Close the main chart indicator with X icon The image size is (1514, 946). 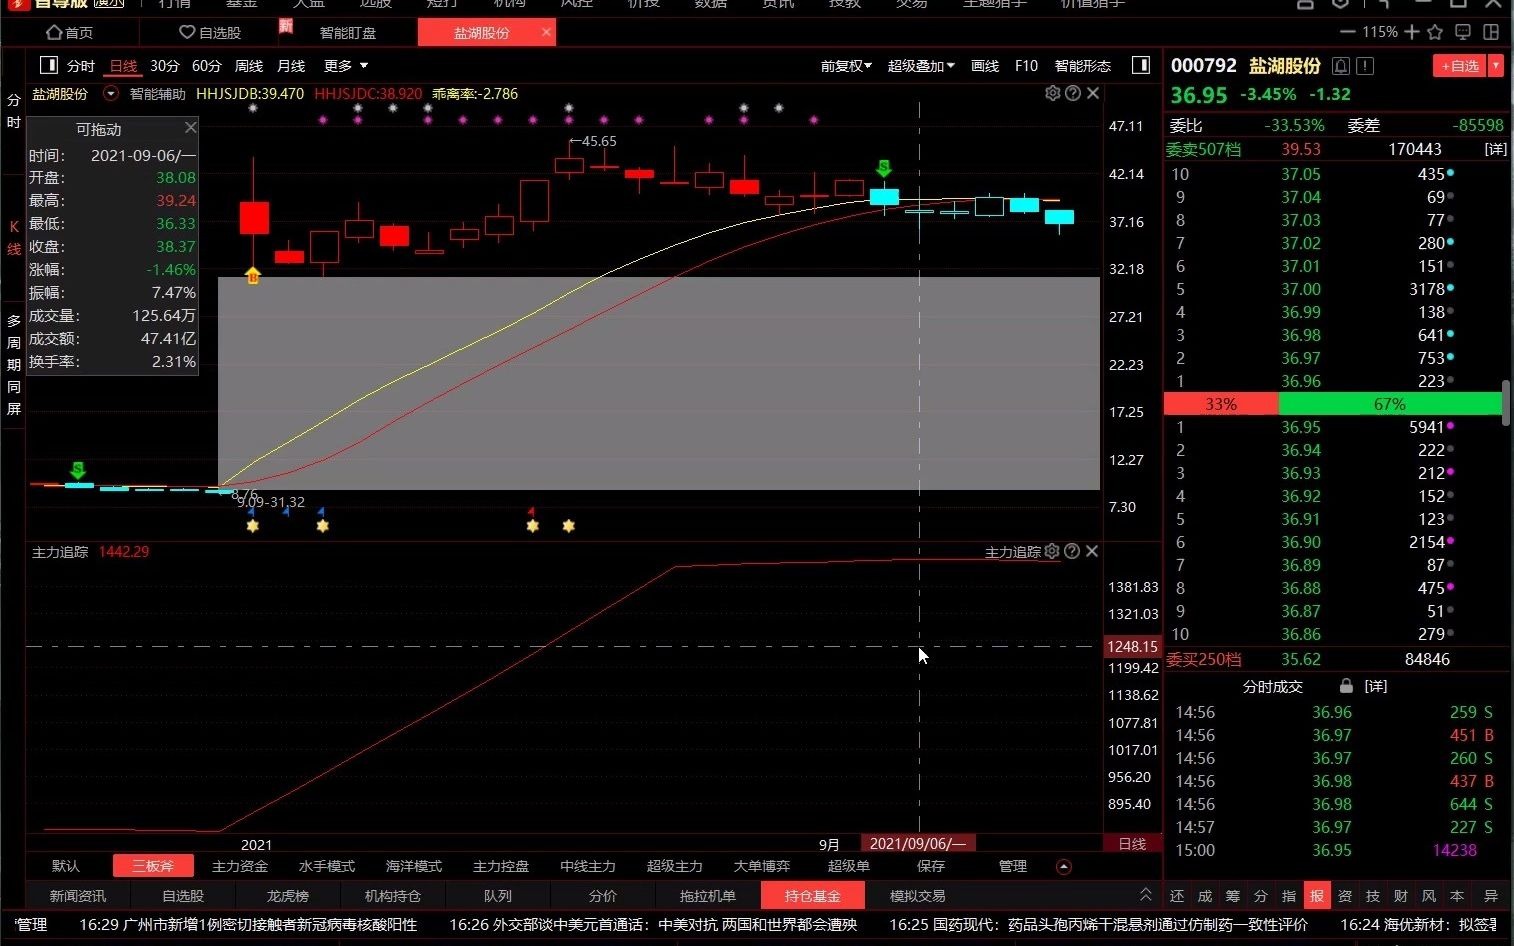click(x=1093, y=93)
